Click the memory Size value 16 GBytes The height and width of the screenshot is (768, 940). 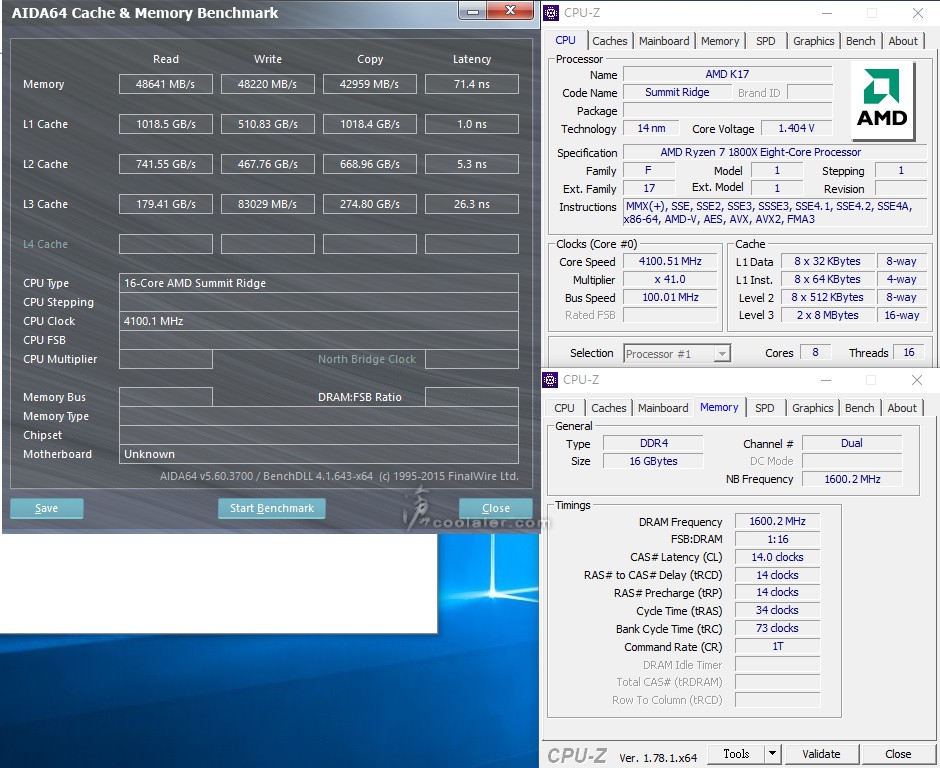[653, 461]
